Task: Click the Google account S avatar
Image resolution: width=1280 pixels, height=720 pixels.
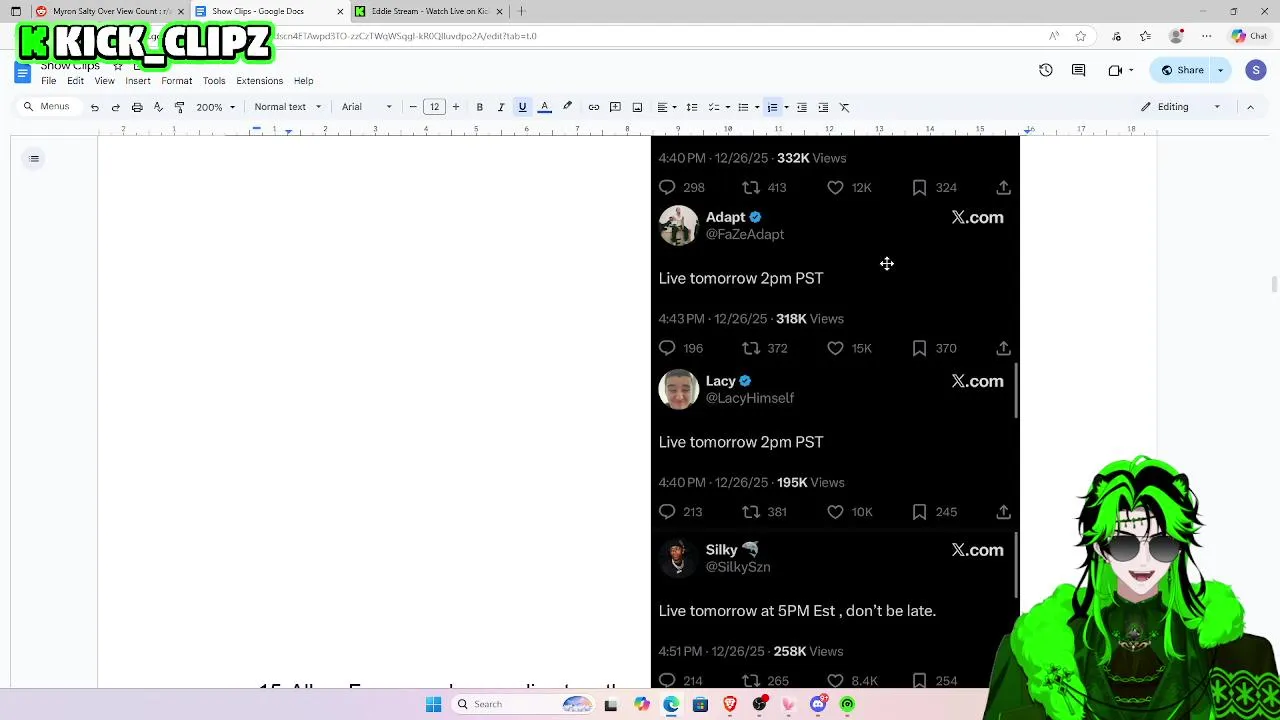Action: (1256, 70)
